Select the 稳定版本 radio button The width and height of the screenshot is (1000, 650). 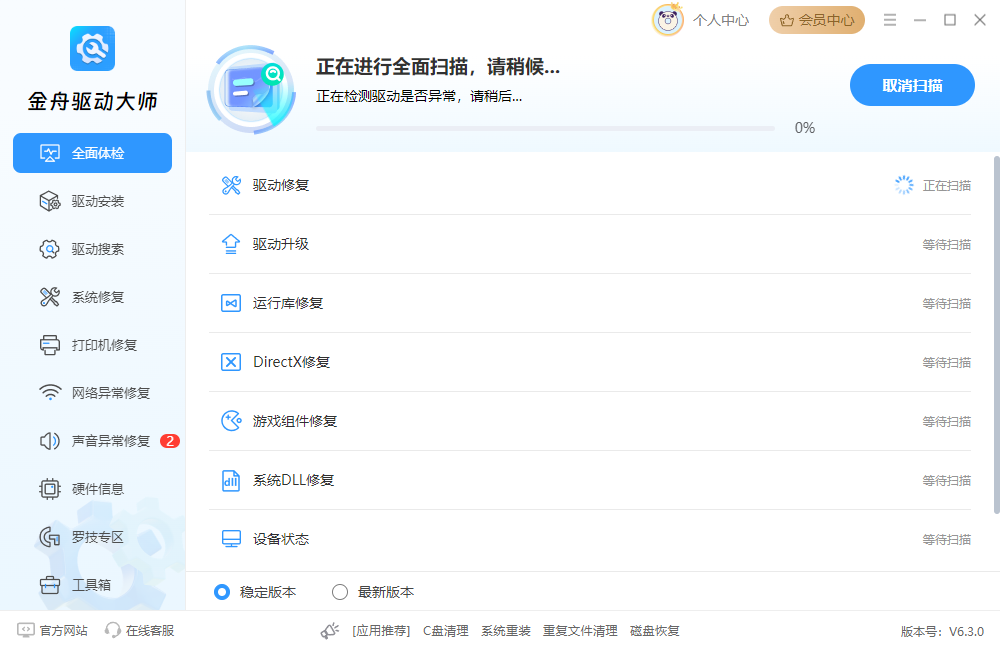click(221, 592)
